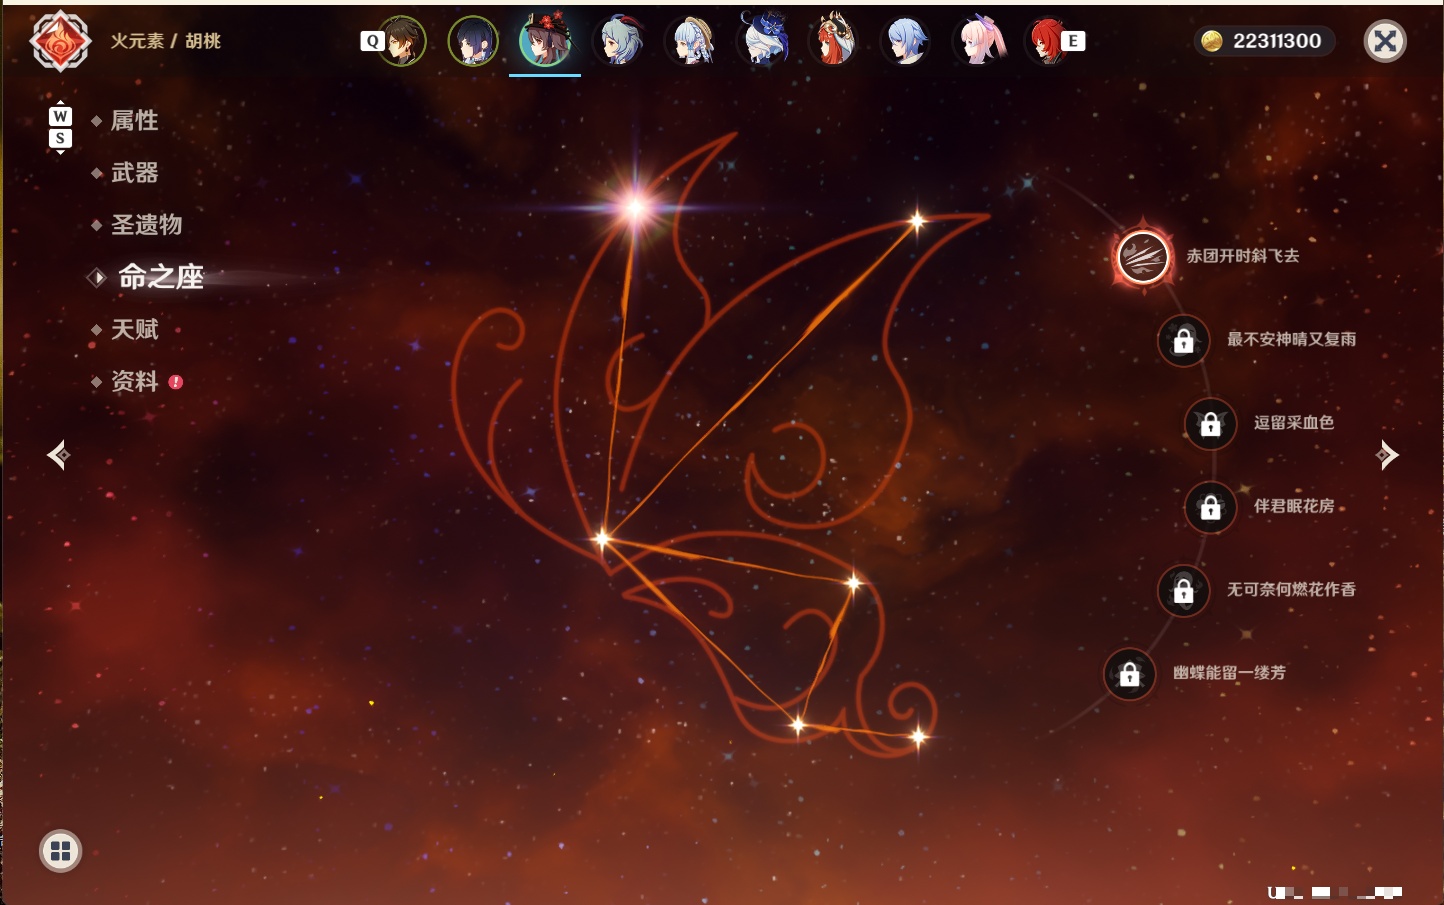The height and width of the screenshot is (905, 1444).
Task: Click the locked 无可奈何燃花作香 constellation icon
Action: [1184, 590]
